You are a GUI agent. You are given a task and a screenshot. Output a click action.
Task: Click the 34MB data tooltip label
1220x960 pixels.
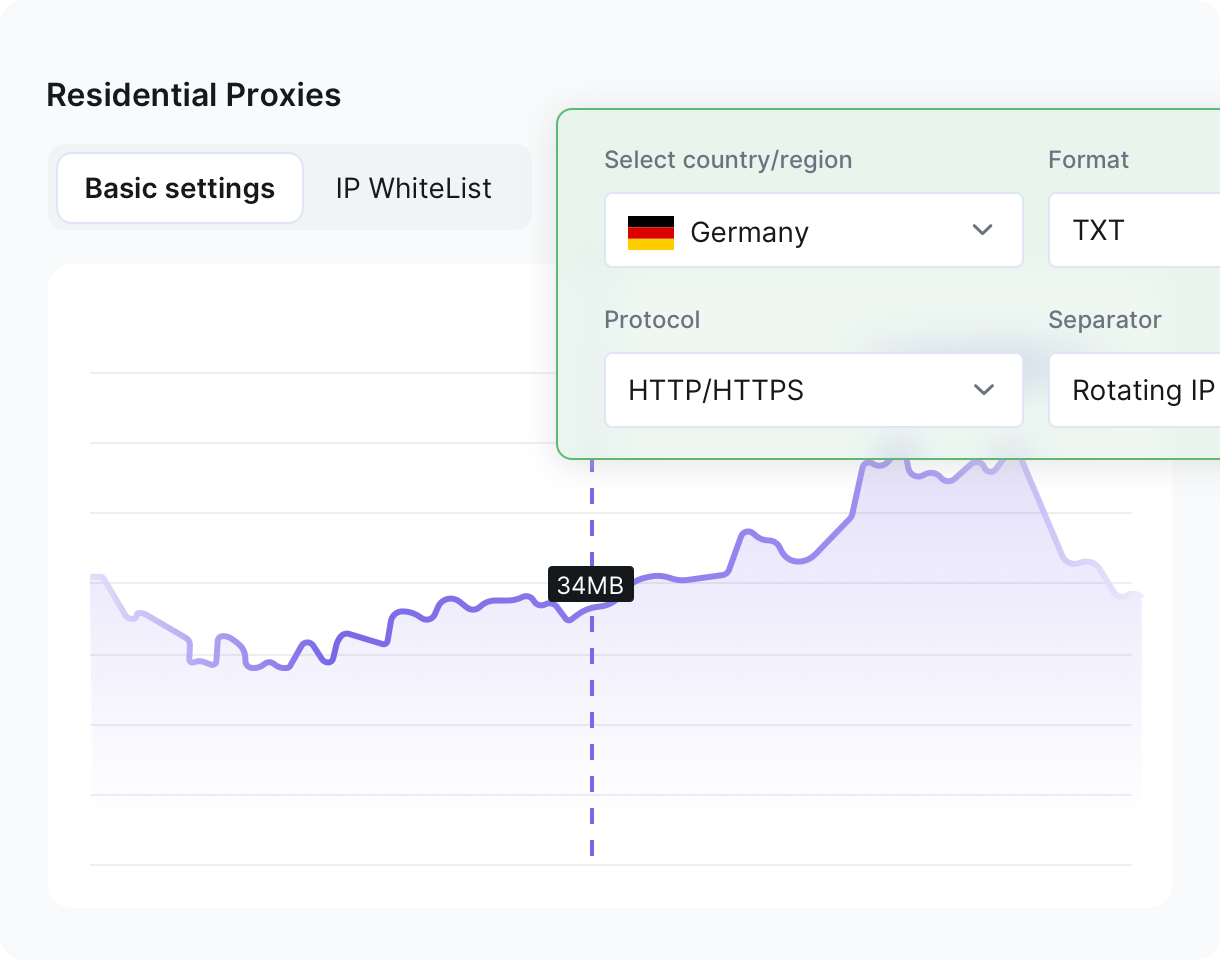(591, 586)
